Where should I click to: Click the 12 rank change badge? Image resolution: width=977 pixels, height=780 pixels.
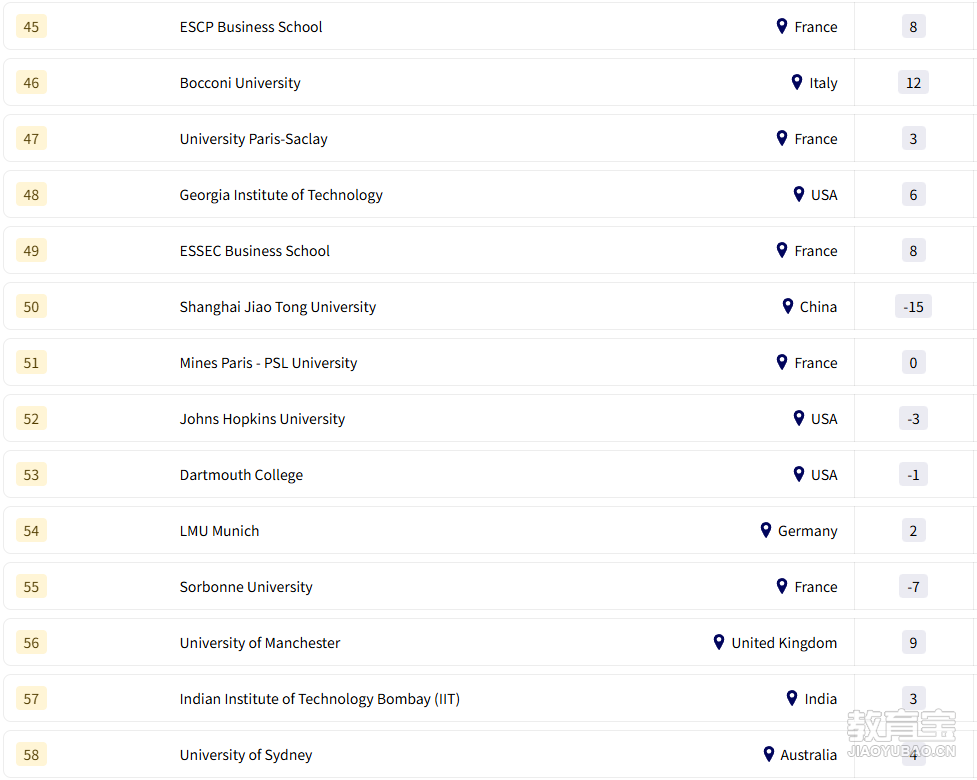pos(913,83)
